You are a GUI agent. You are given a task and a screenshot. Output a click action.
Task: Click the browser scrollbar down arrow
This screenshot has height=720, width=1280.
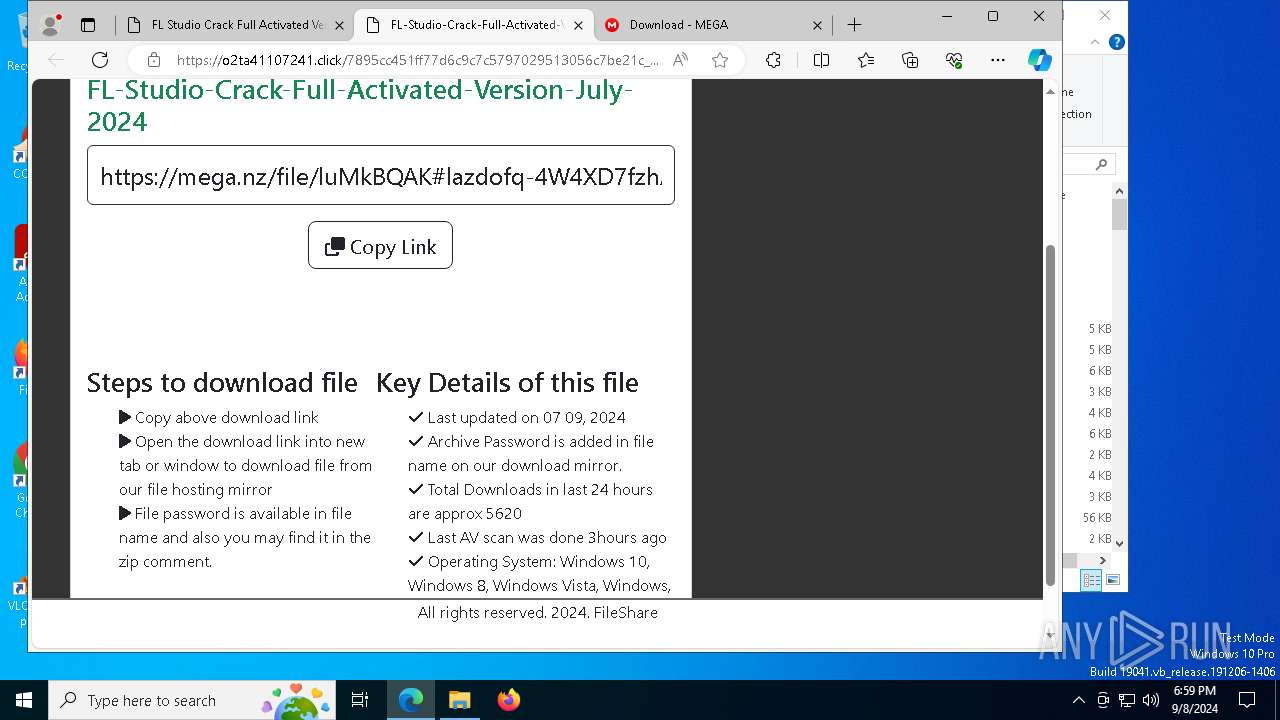pyautogui.click(x=1050, y=634)
